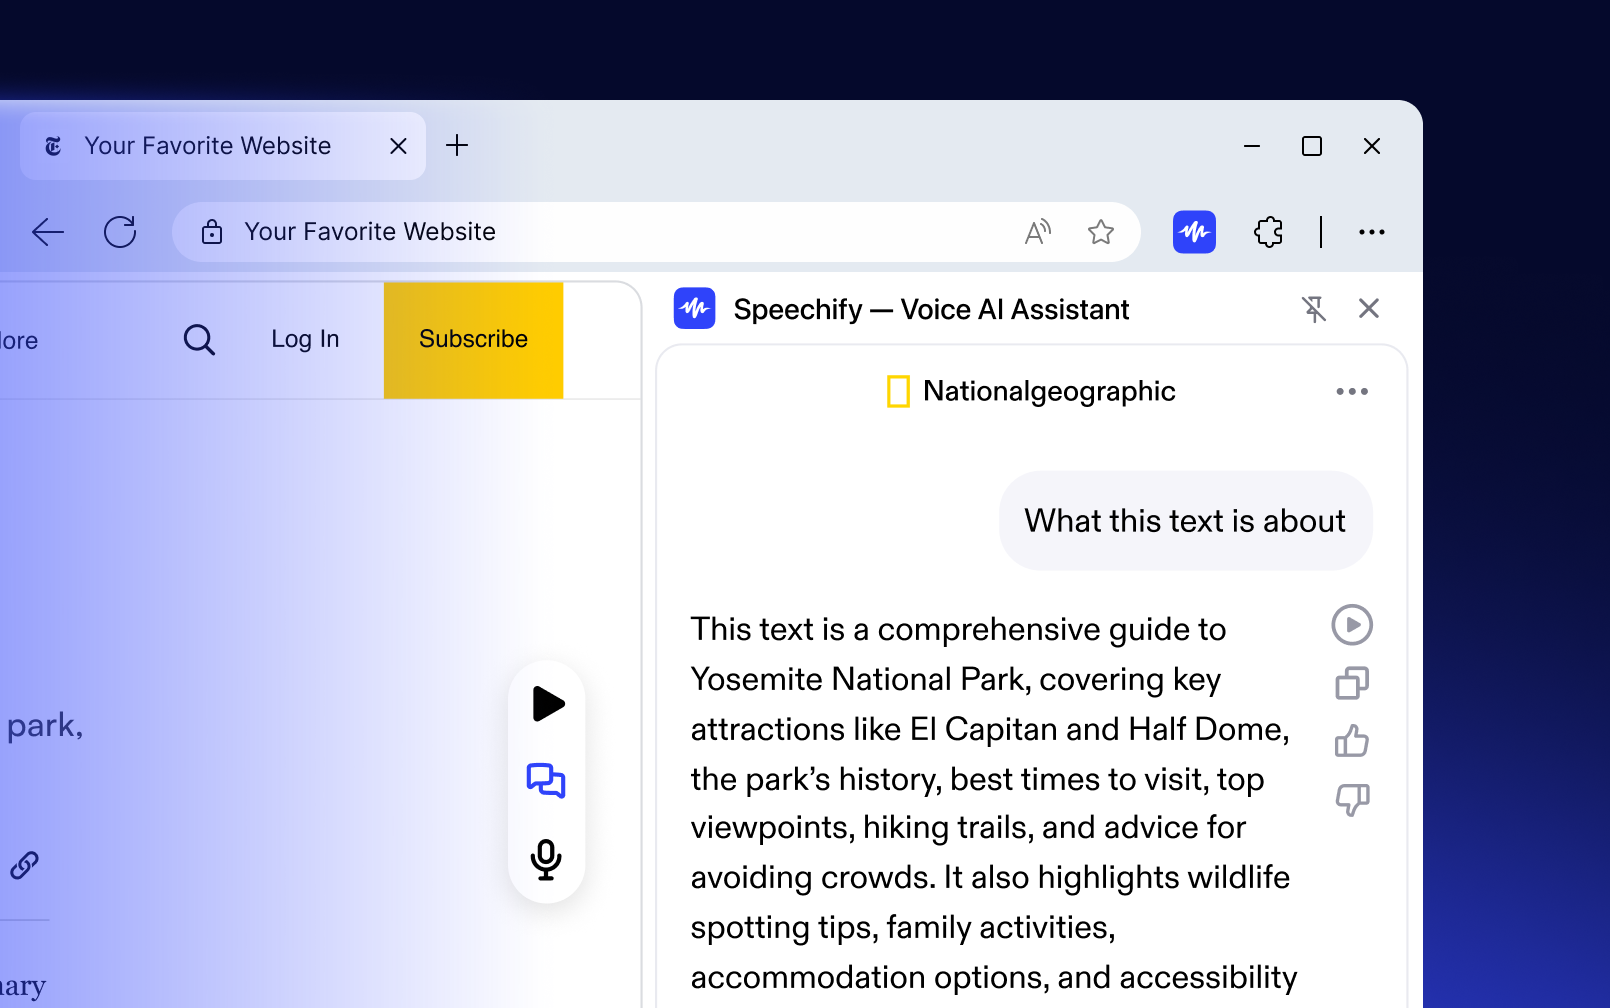The image size is (1610, 1008).
Task: Click the lock icon in the address bar
Action: (212, 232)
